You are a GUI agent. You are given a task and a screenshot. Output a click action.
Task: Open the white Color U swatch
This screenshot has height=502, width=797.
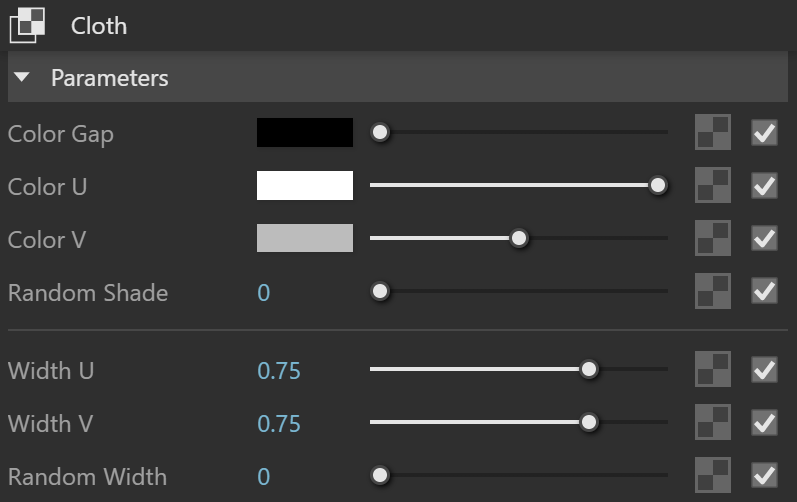pos(304,185)
